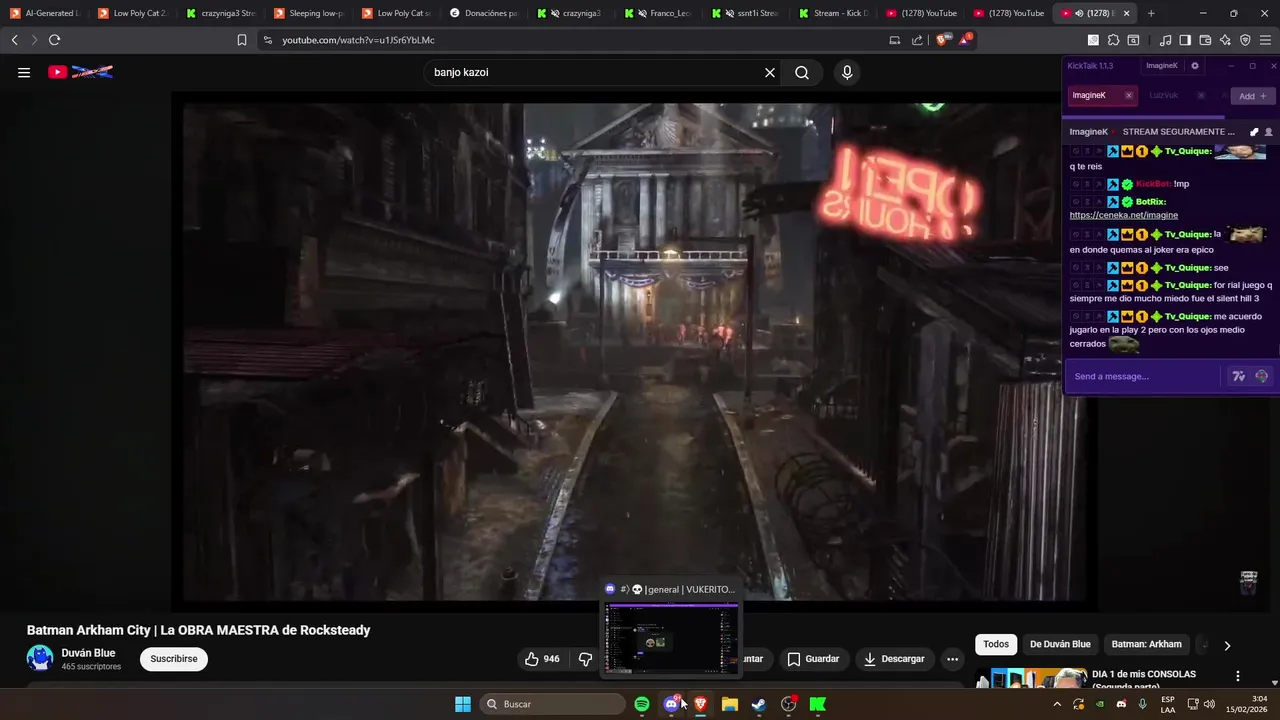Select the 'Batman: Arkham' filter chip
The height and width of the screenshot is (720, 1280).
pyautogui.click(x=1147, y=644)
